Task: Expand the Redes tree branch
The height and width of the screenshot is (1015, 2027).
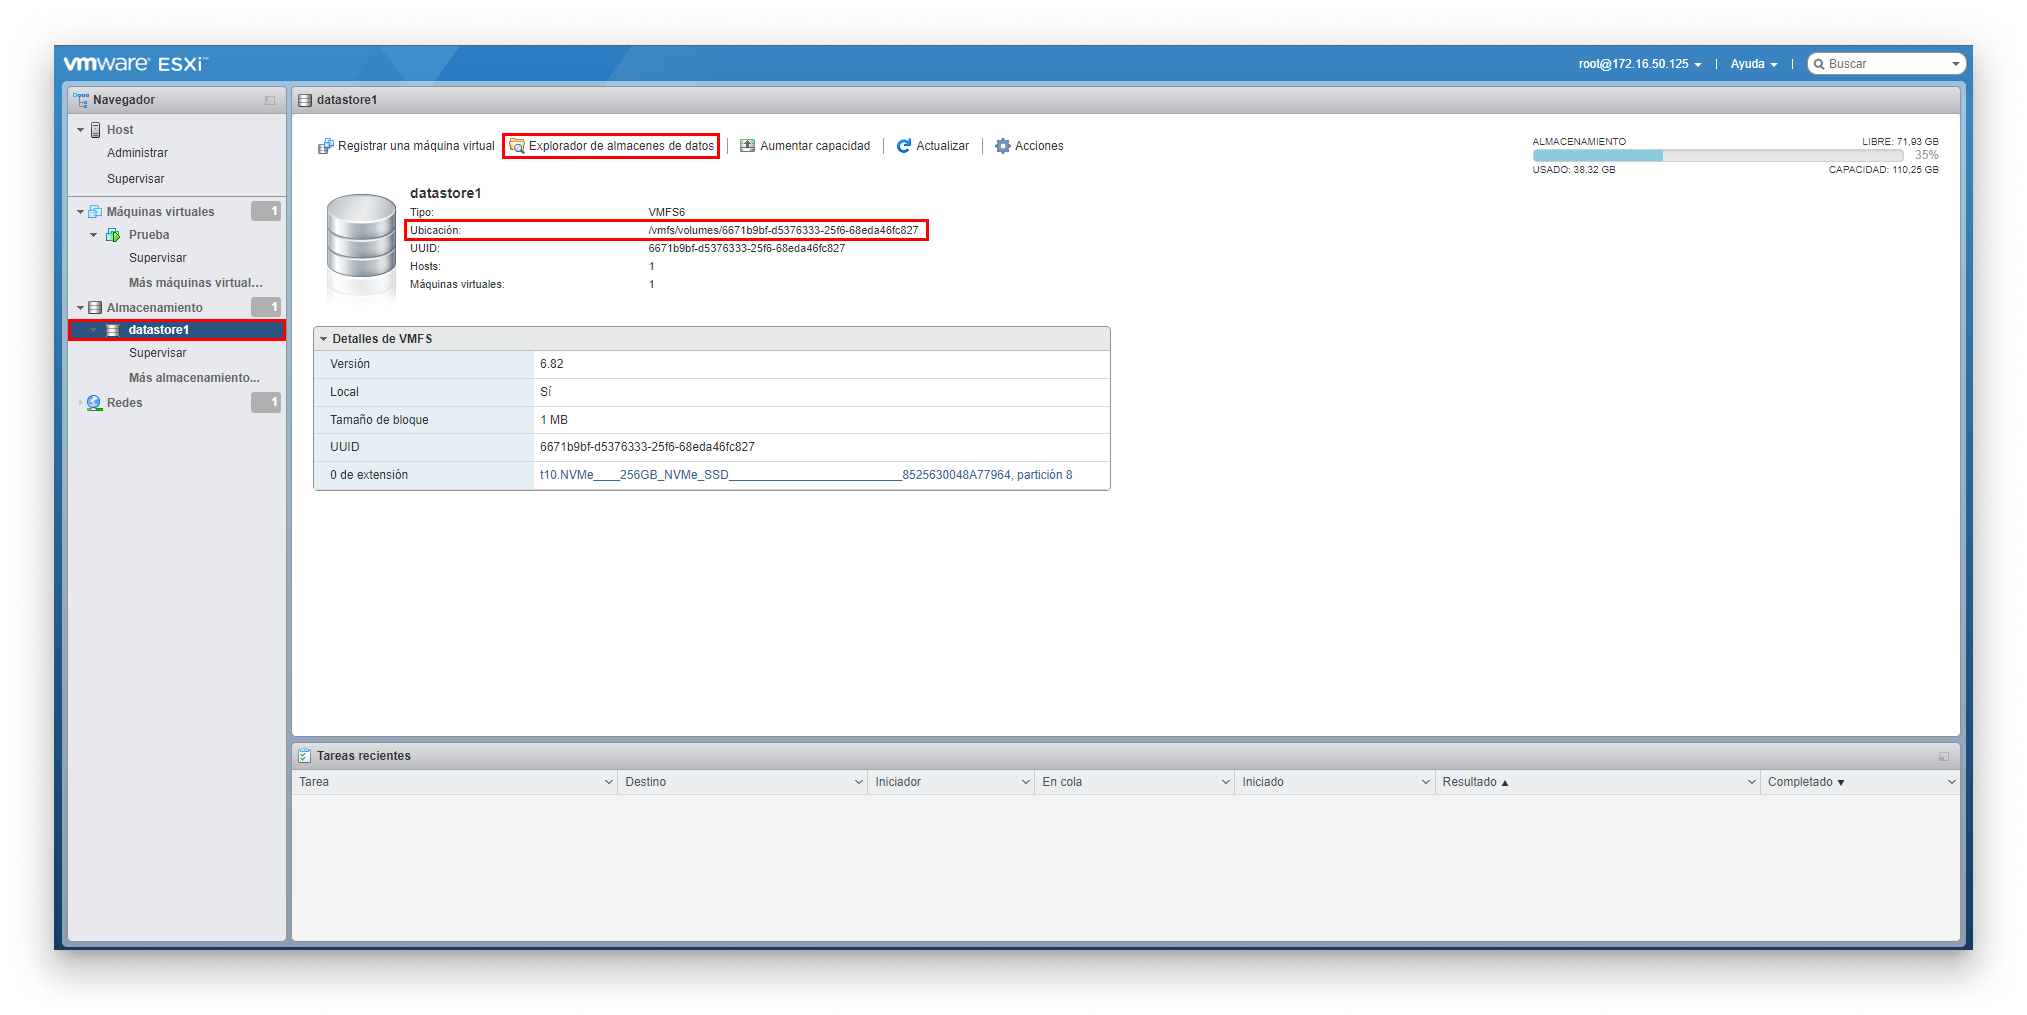Action: tap(81, 402)
